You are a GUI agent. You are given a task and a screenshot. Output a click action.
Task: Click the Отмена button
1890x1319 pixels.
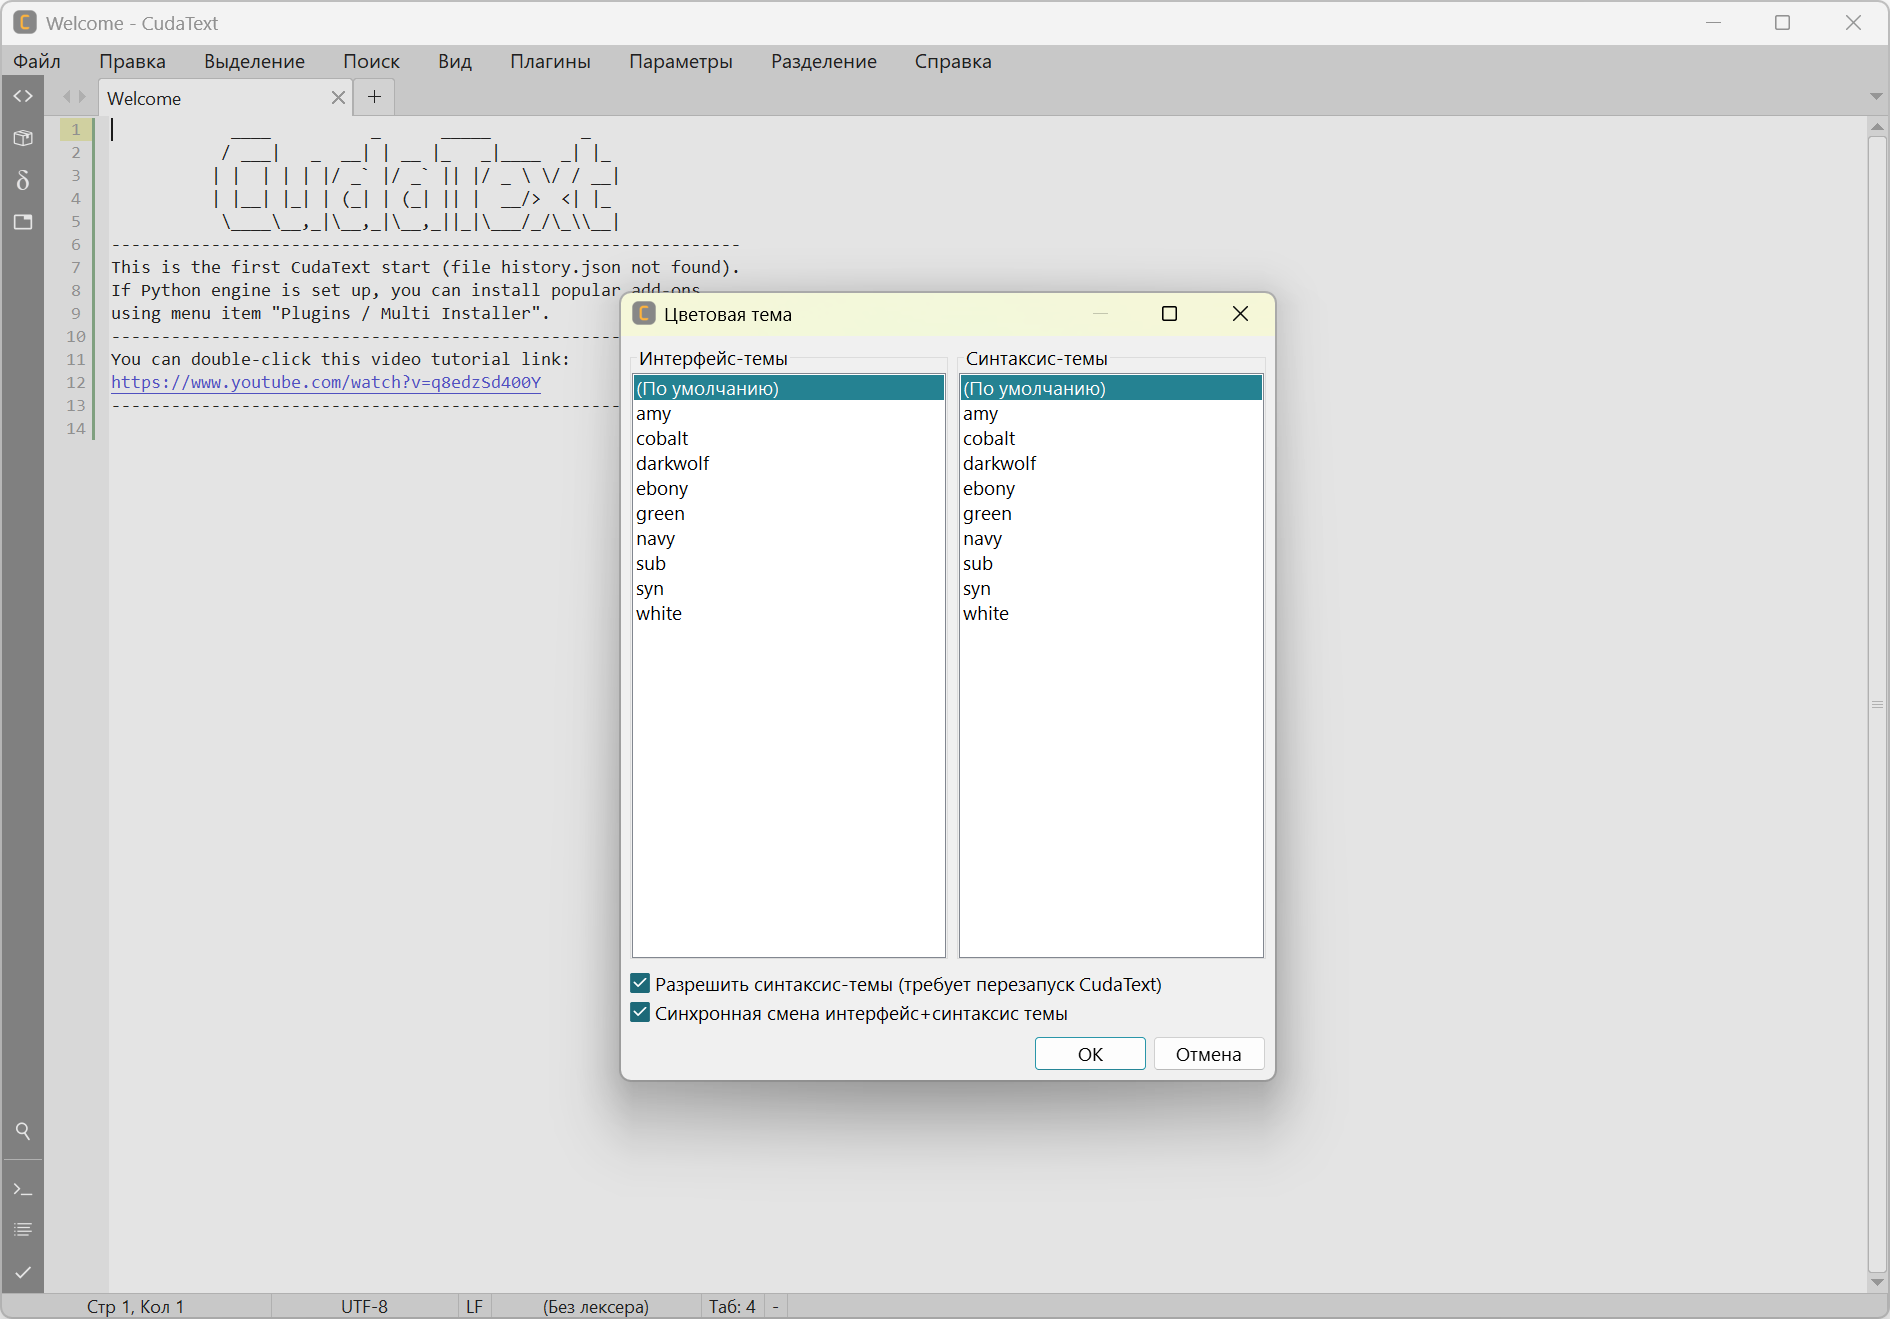(1208, 1054)
